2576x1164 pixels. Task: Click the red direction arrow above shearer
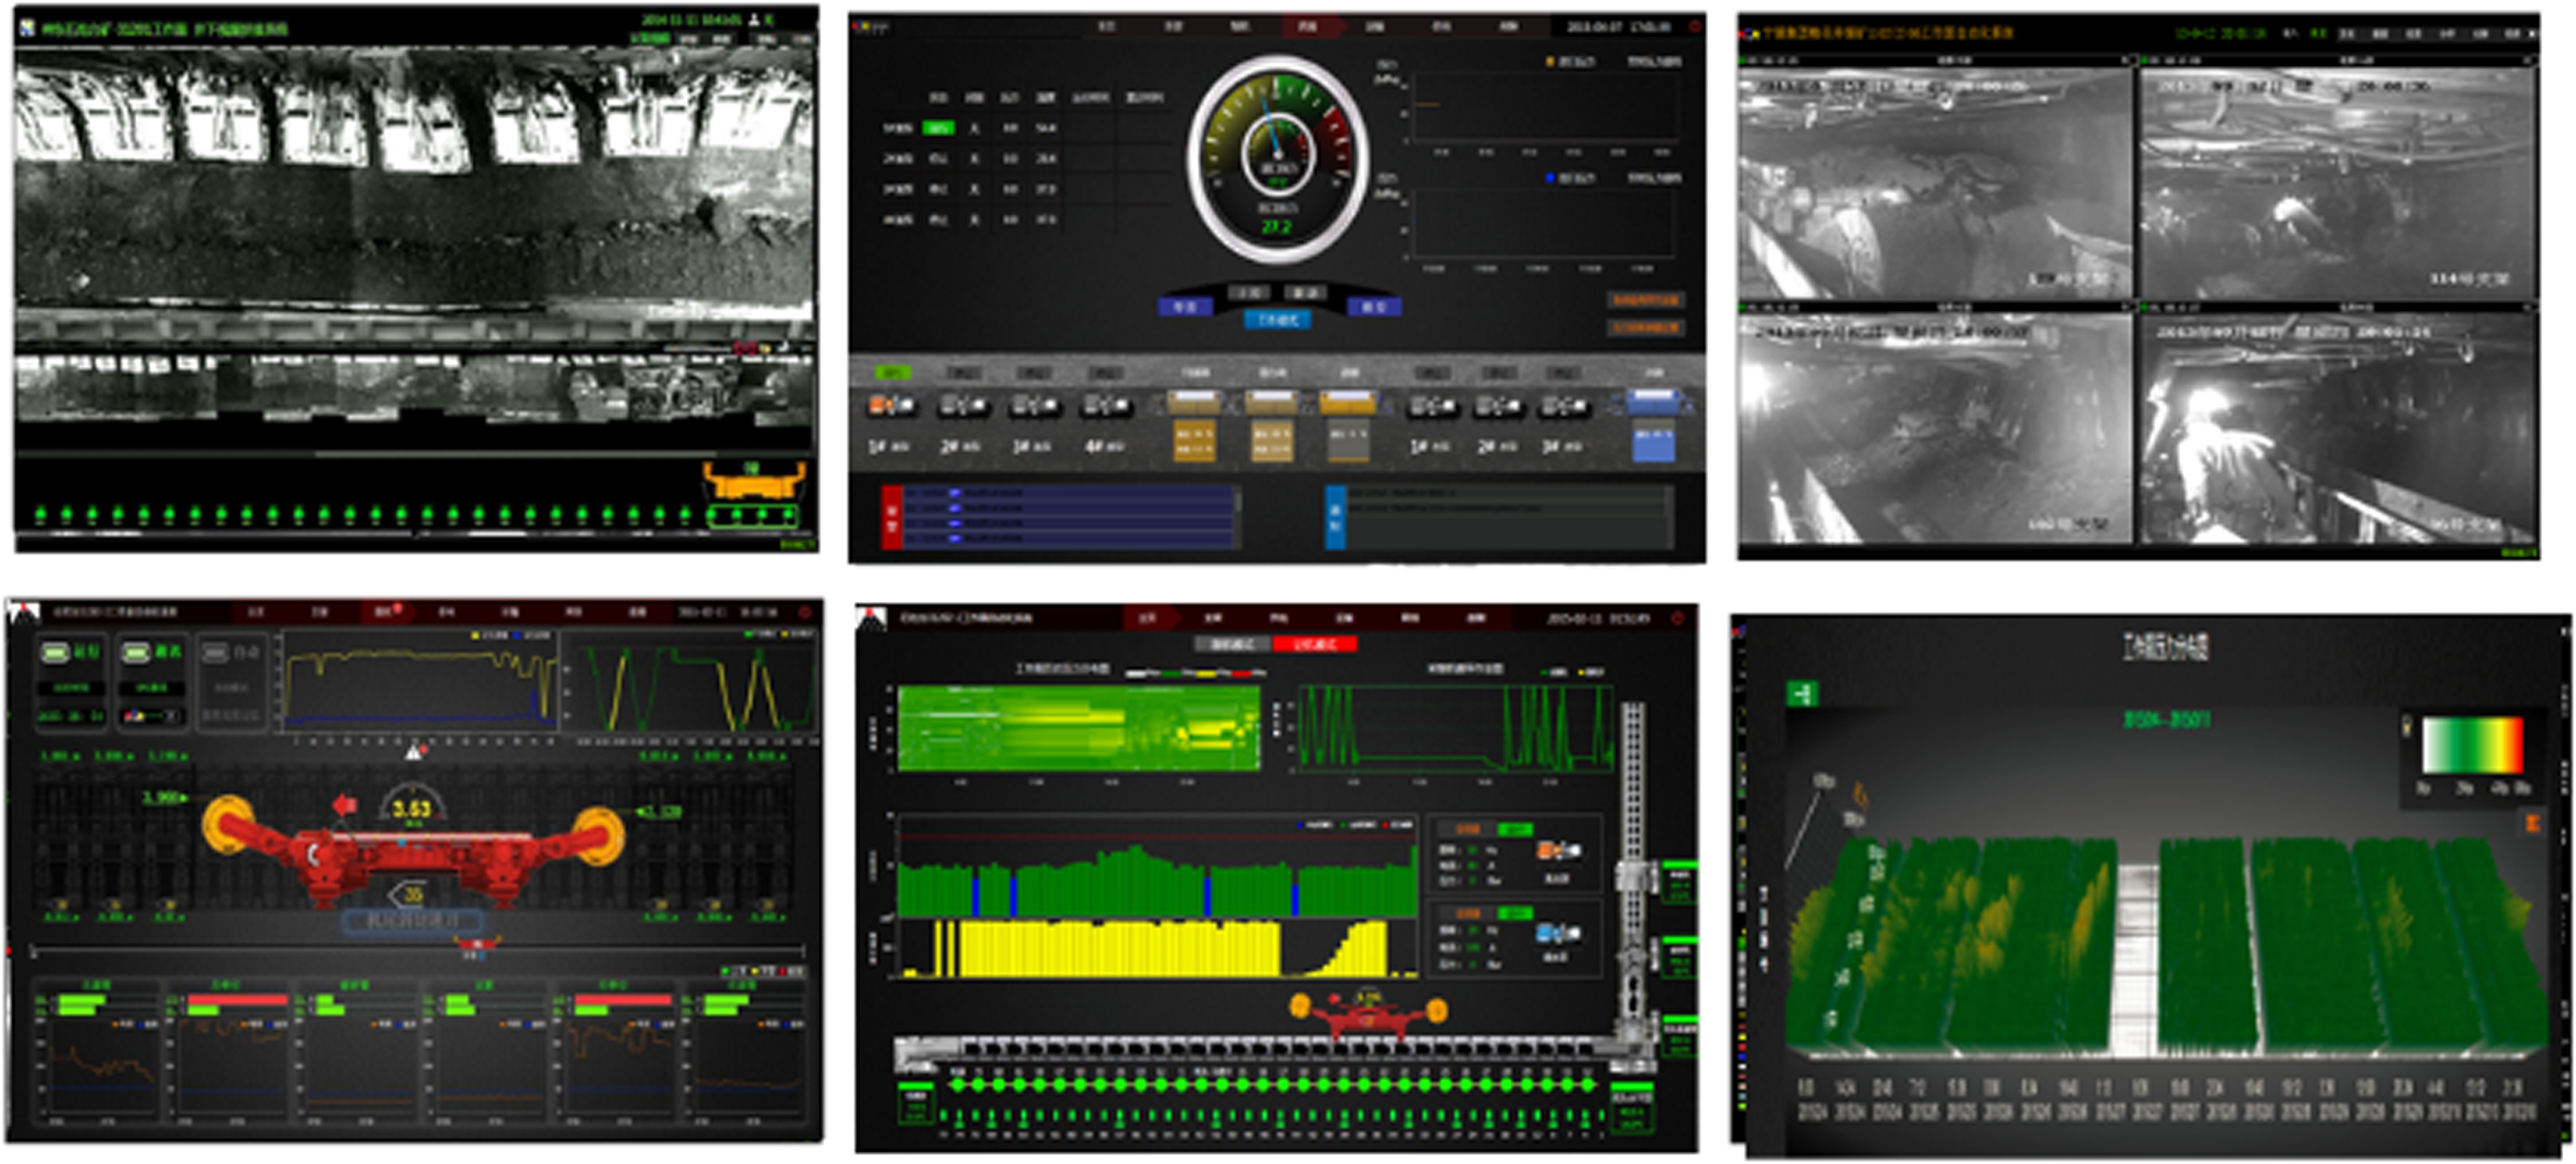tap(345, 804)
